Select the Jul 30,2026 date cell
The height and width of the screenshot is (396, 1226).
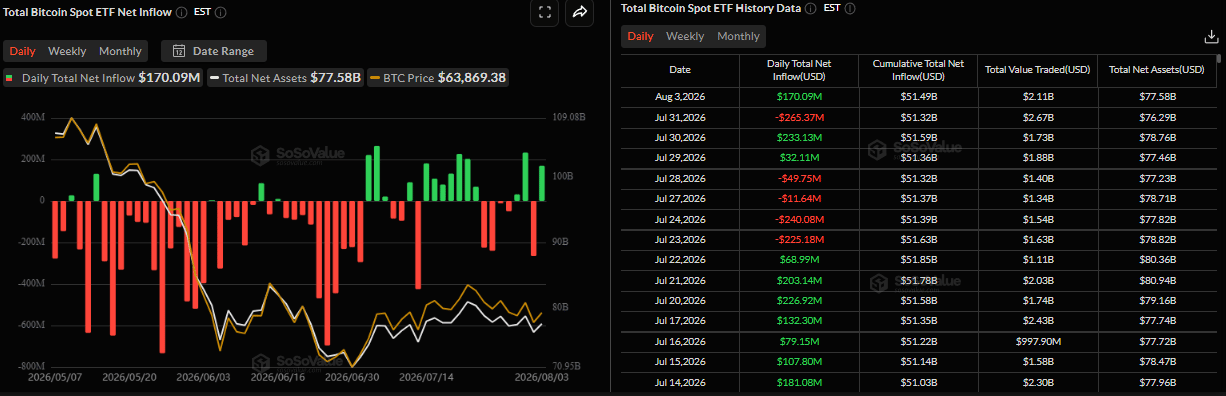[x=680, y=137]
